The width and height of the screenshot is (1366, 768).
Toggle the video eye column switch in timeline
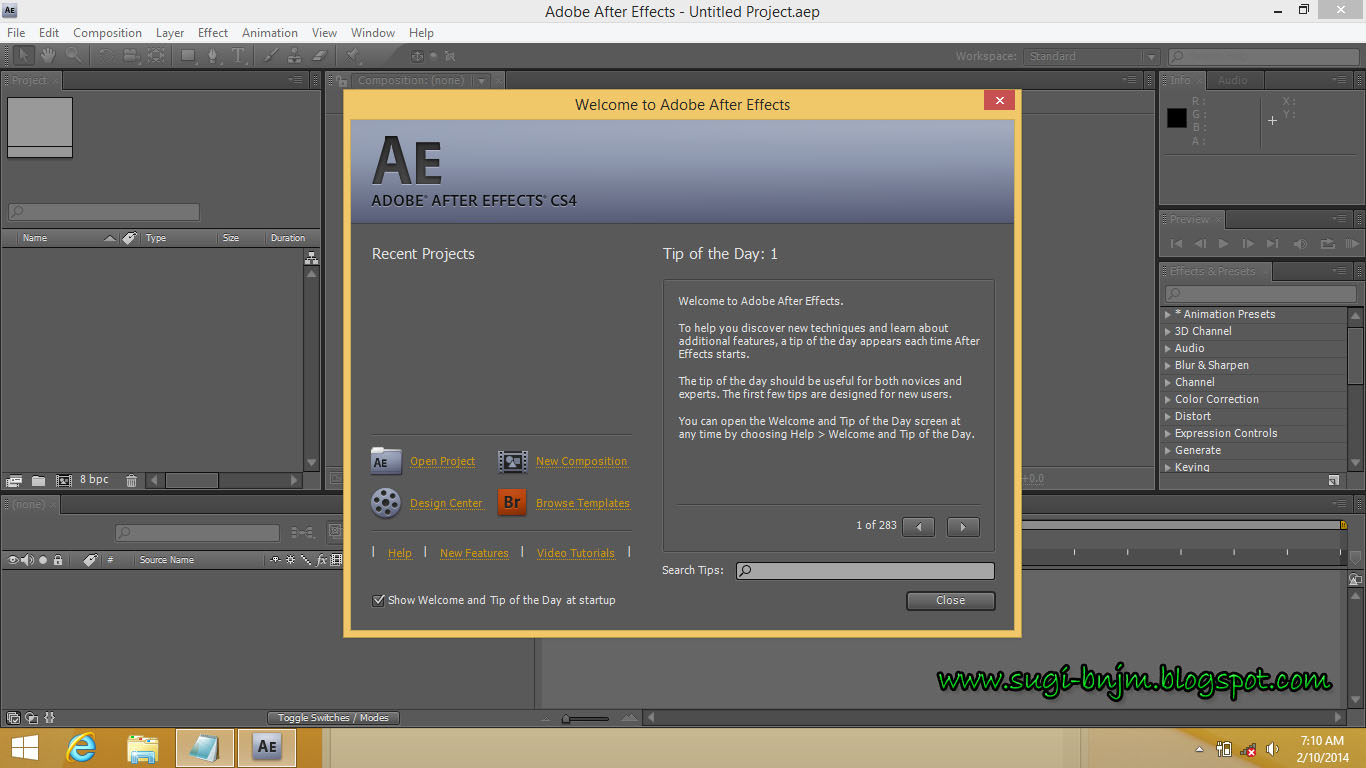14,560
